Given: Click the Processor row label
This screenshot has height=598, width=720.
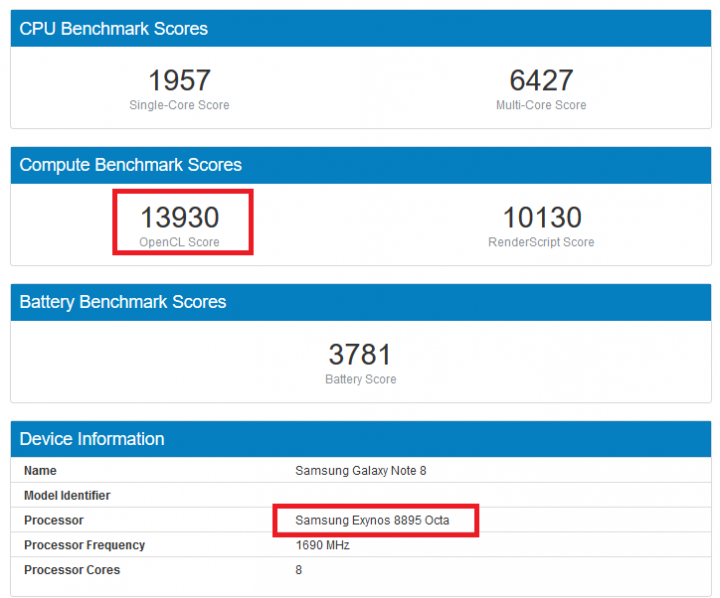Looking at the screenshot, I should (x=54, y=520).
